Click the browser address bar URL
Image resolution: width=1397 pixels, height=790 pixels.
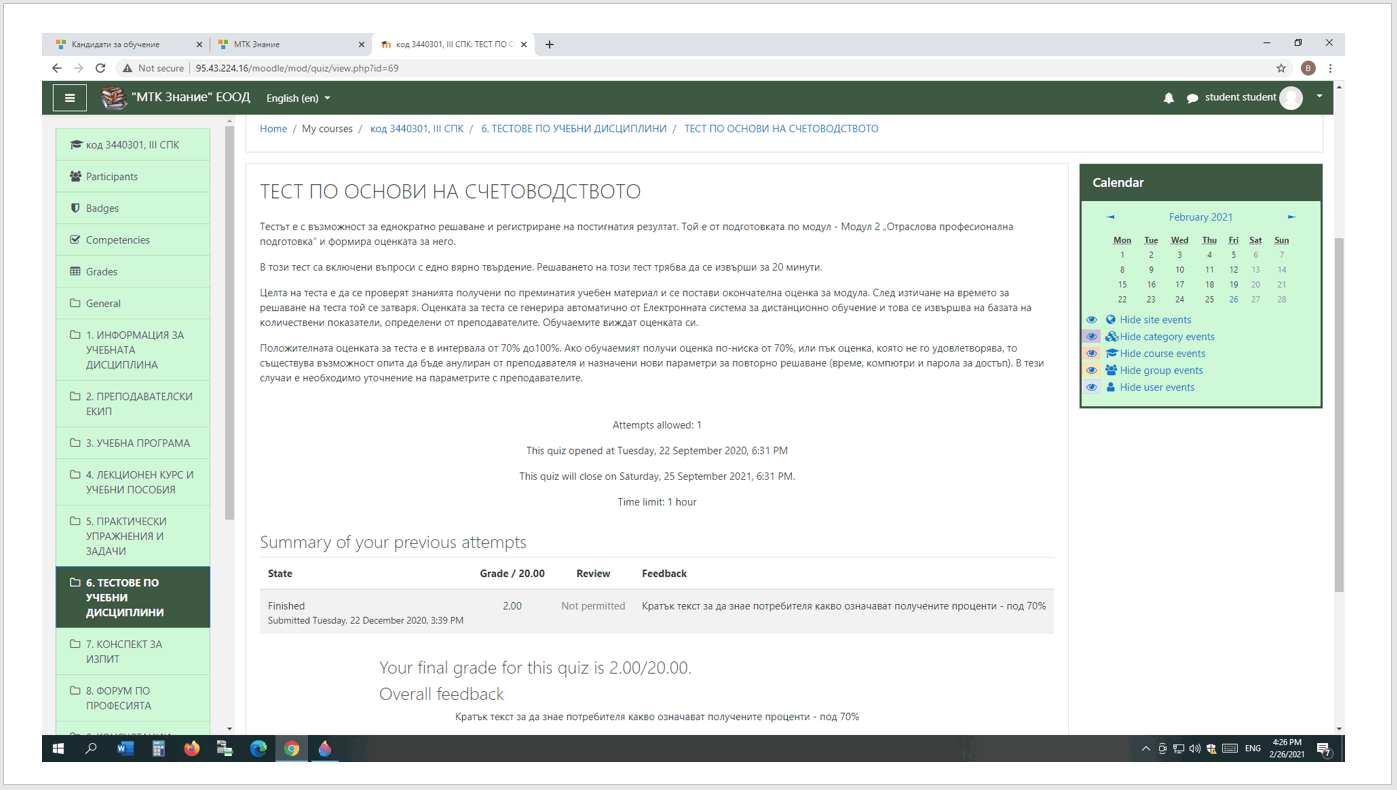(297, 68)
